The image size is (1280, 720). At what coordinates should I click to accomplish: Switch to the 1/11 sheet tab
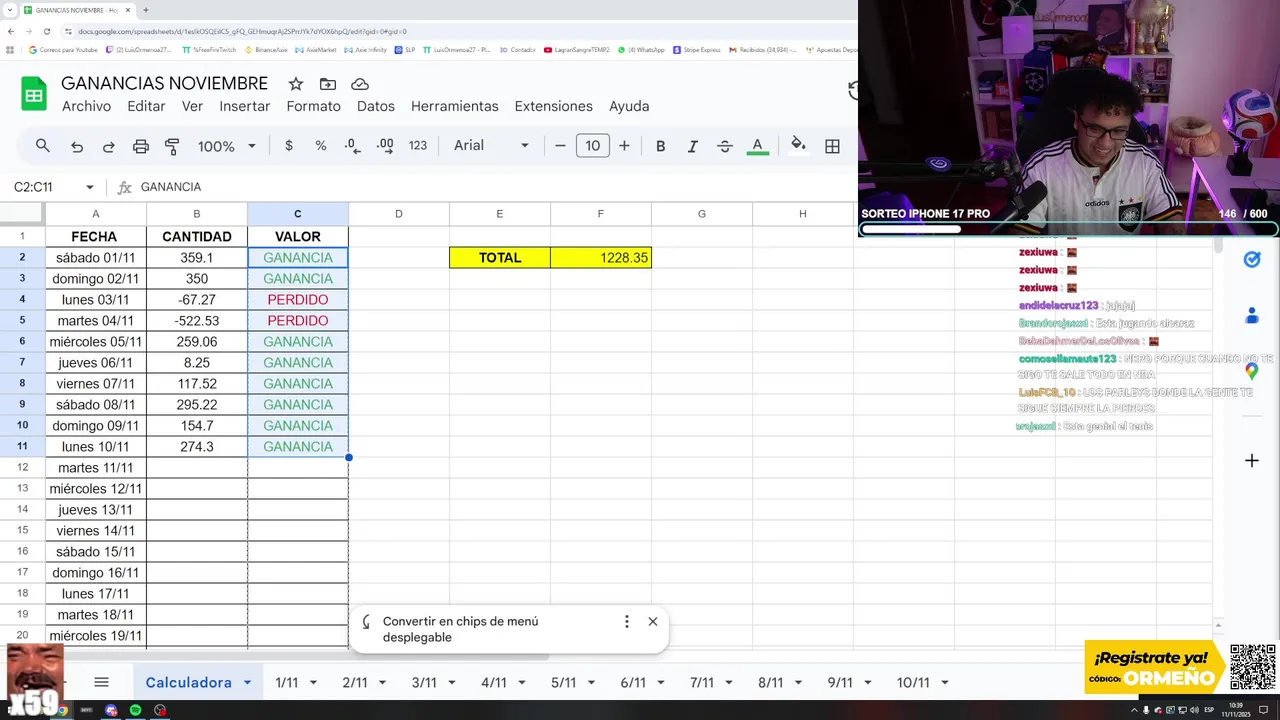pos(287,683)
